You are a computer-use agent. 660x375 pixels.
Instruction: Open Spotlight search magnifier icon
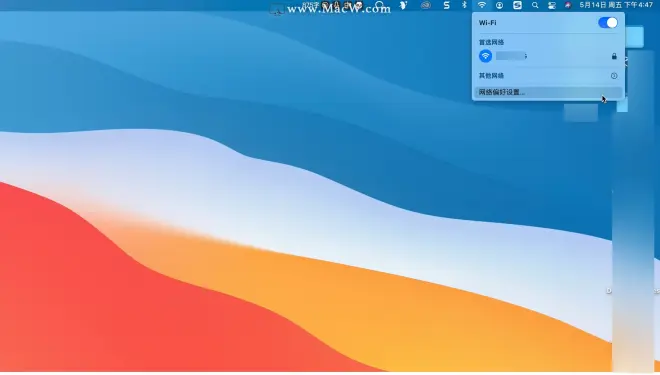pyautogui.click(x=535, y=5)
